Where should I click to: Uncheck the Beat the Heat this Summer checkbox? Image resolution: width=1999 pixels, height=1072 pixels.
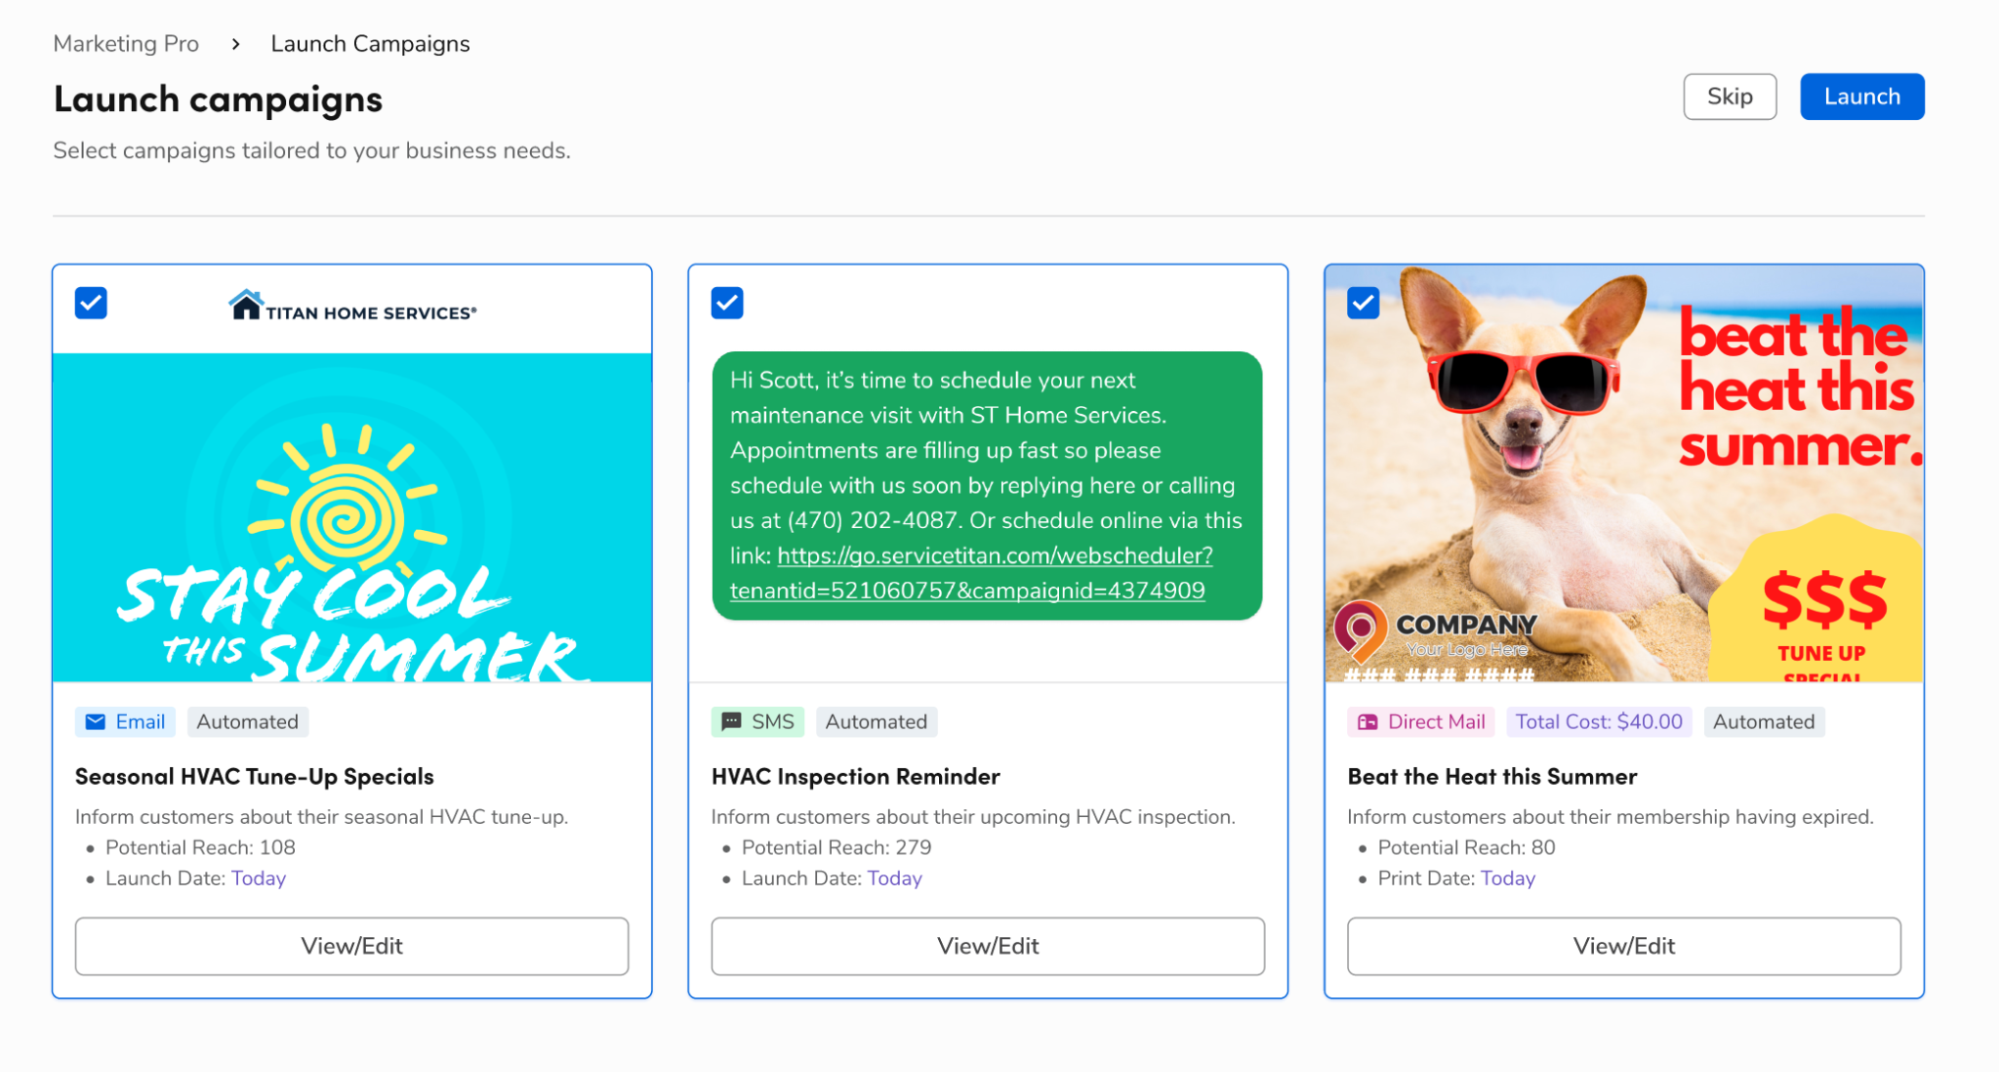pyautogui.click(x=1363, y=303)
